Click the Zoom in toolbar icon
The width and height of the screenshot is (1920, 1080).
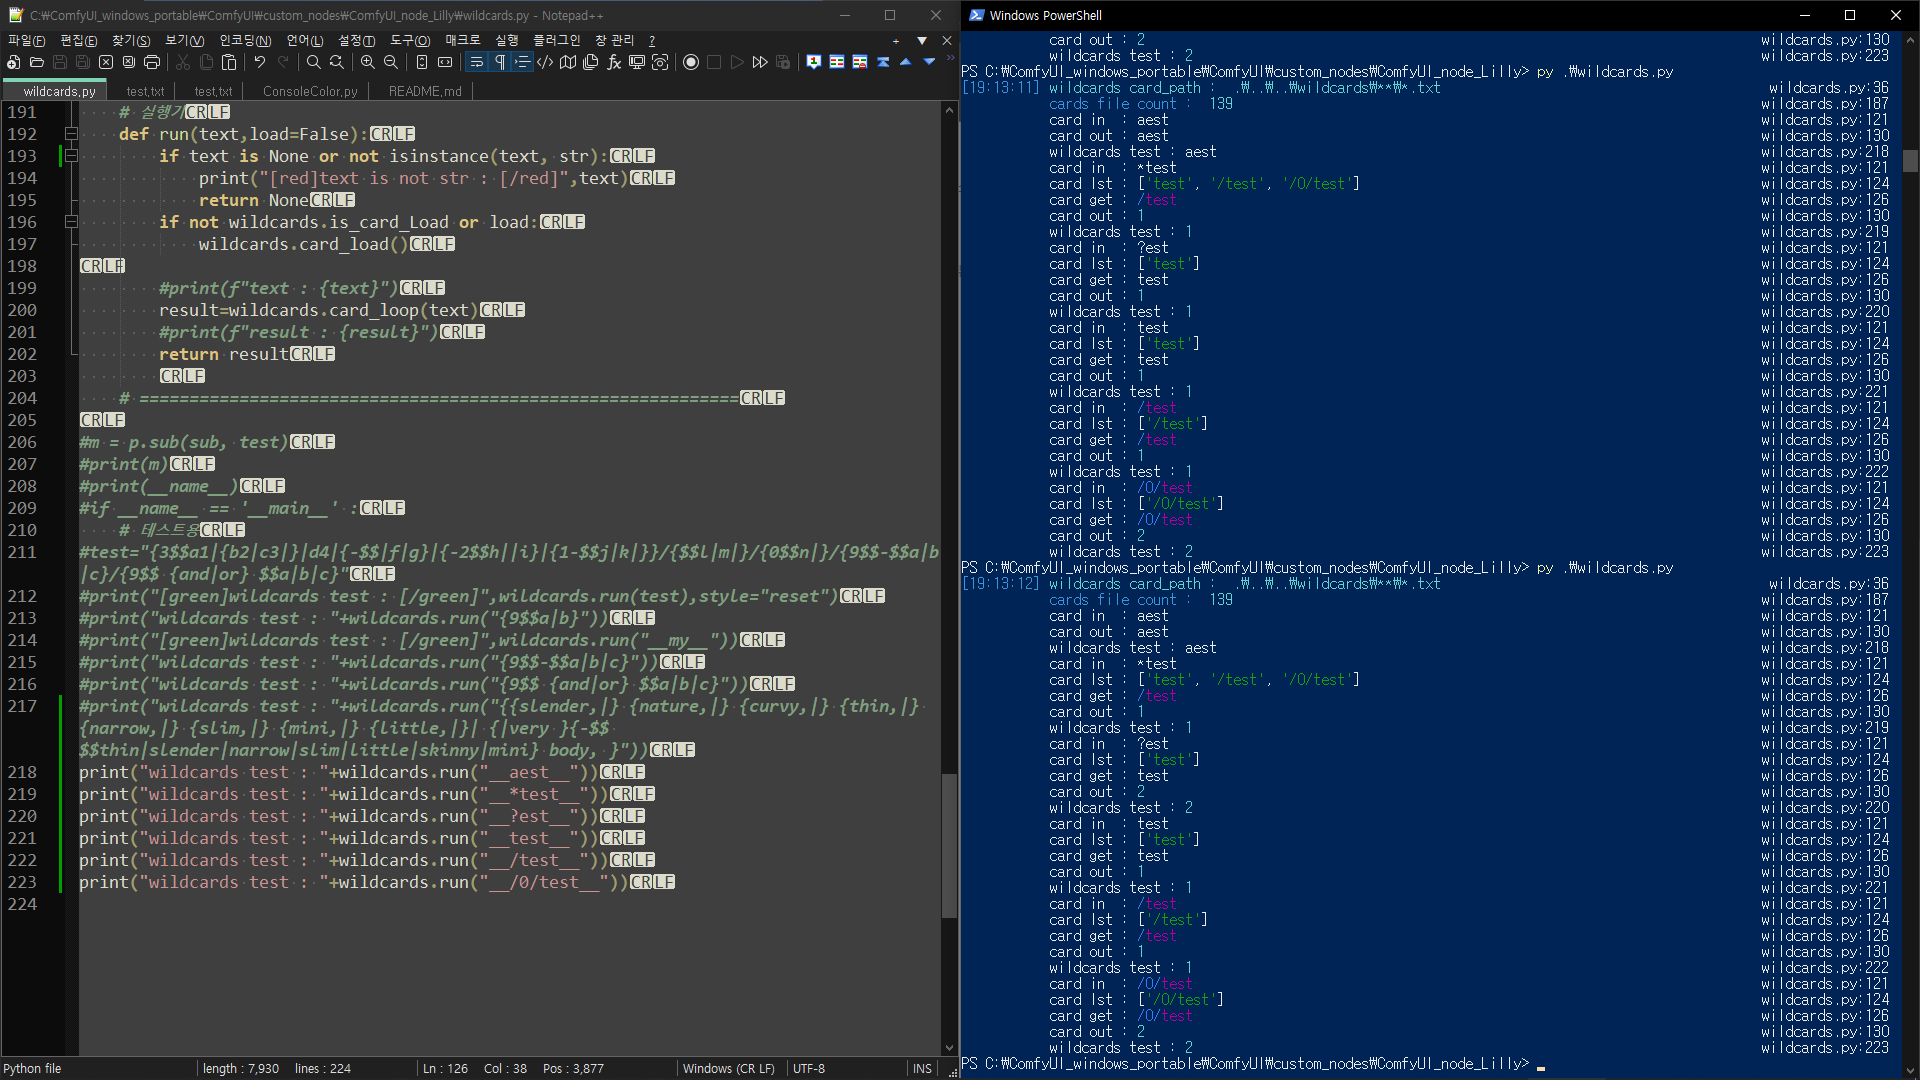368,62
